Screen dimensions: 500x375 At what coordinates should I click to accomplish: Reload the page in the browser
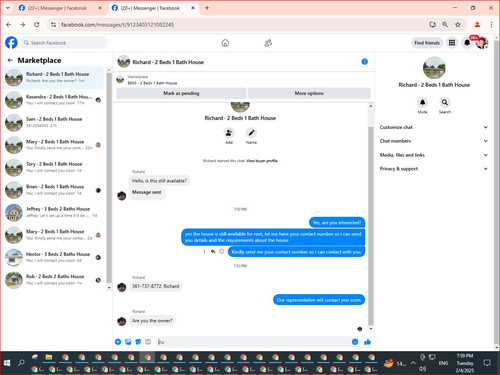pos(37,24)
